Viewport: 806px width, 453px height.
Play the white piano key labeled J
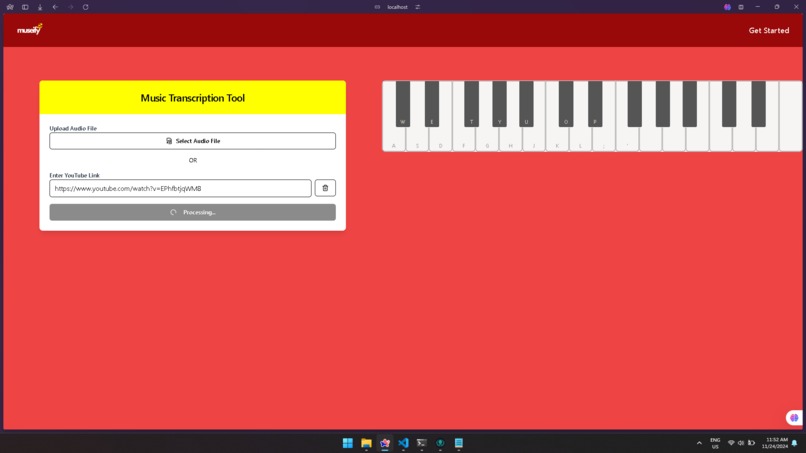534,140
